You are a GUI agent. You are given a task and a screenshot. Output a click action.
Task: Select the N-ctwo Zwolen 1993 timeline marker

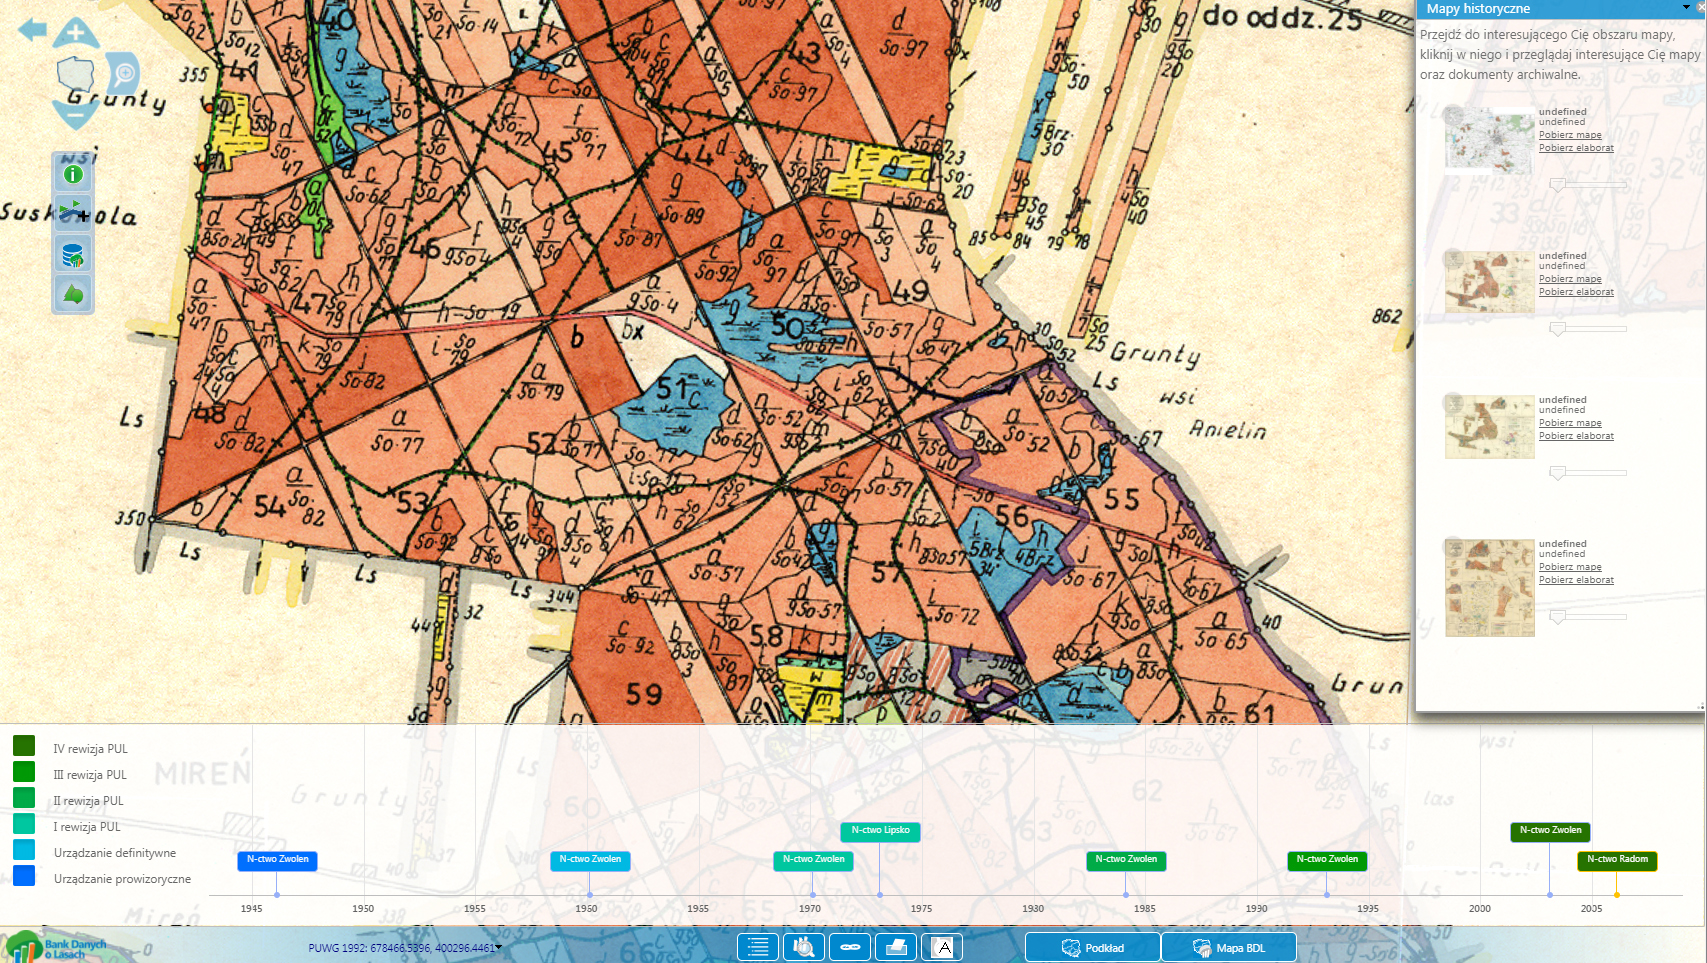click(1327, 860)
